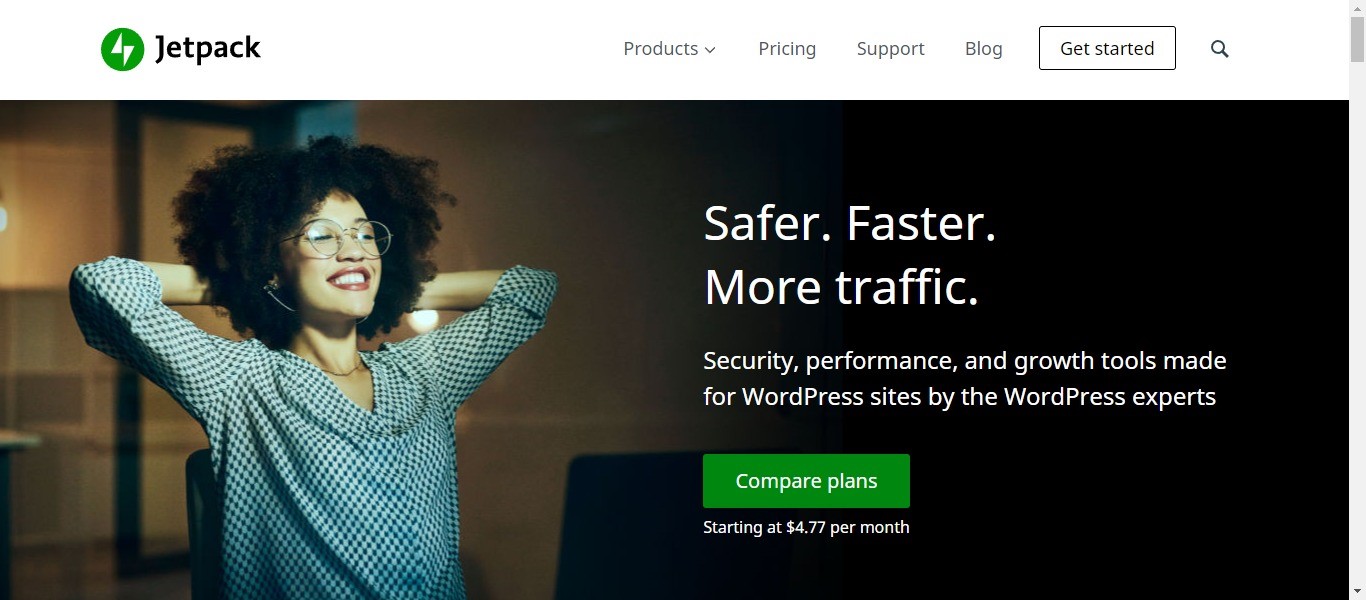Open search with the magnifying glass icon

tap(1219, 48)
